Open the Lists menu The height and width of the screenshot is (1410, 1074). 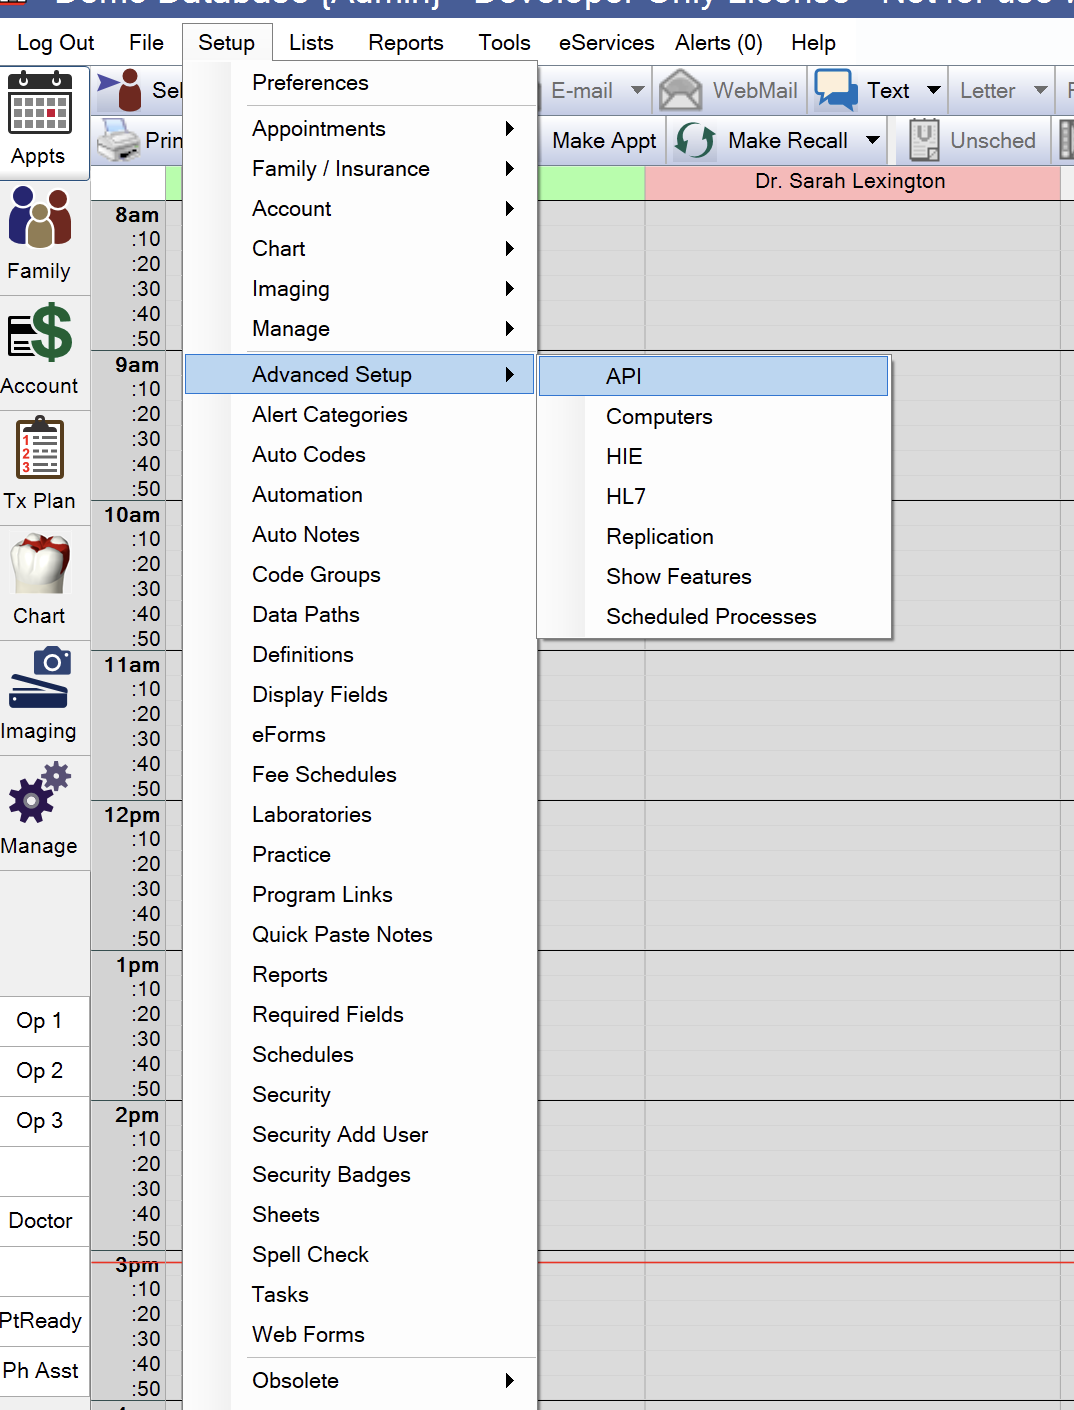(x=311, y=43)
